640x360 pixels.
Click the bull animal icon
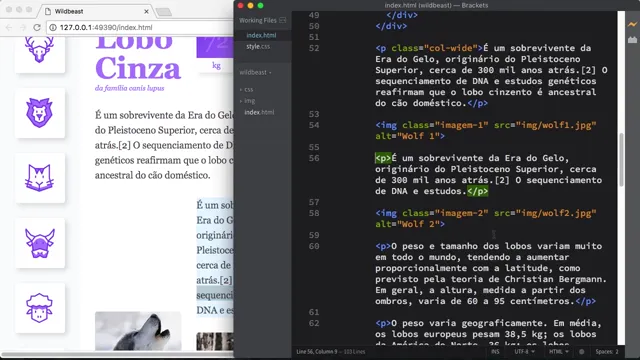39,243
